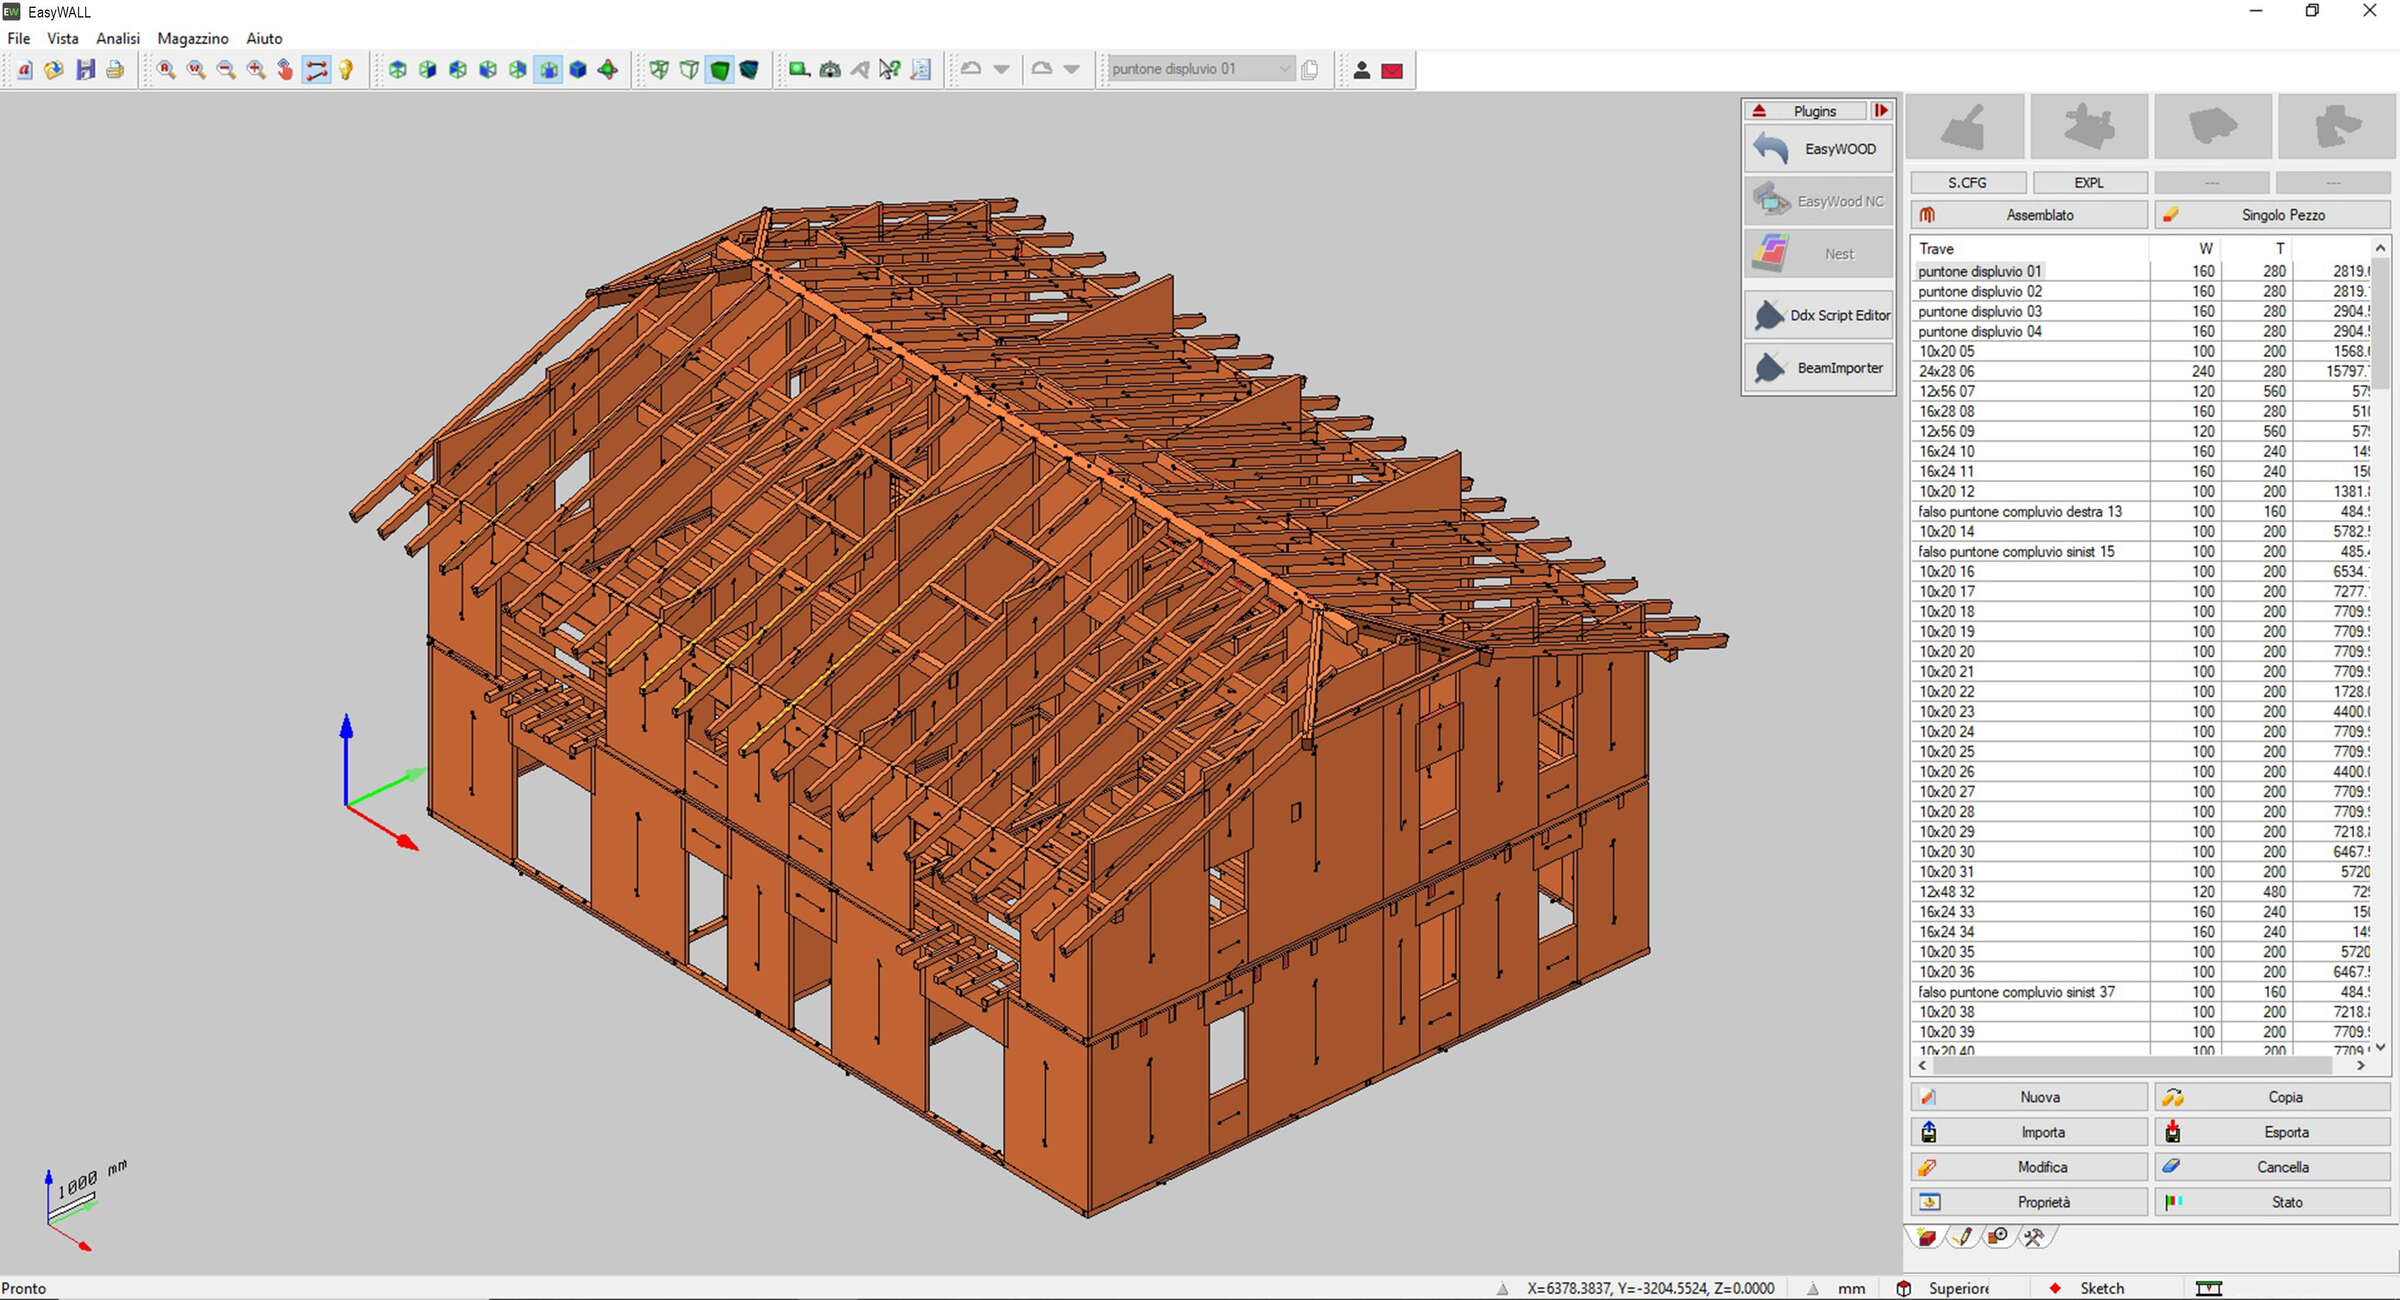Screen dimensions: 2400x1300
Task: Click the zoom in magnifier with plus
Action: pyautogui.click(x=256, y=70)
